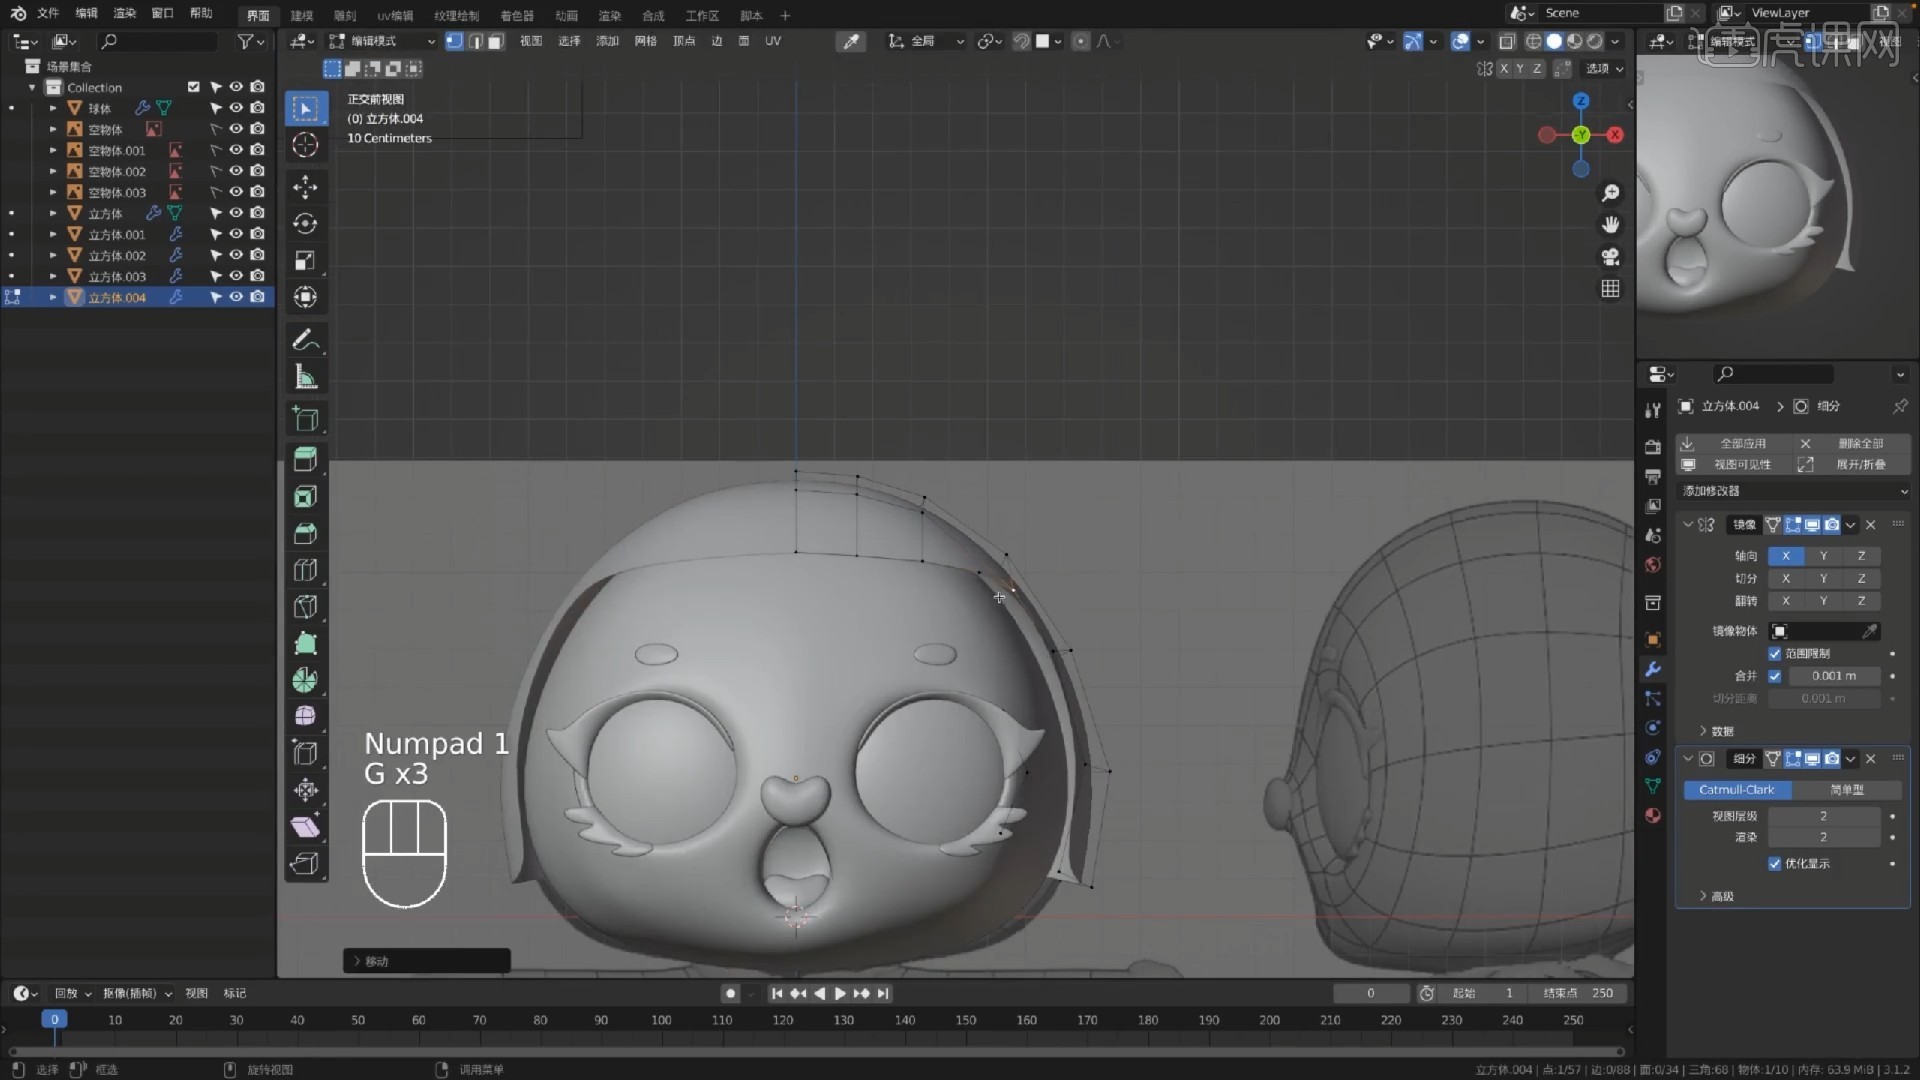
Task: Click the pan hand viewport icon
Action: click(1610, 225)
